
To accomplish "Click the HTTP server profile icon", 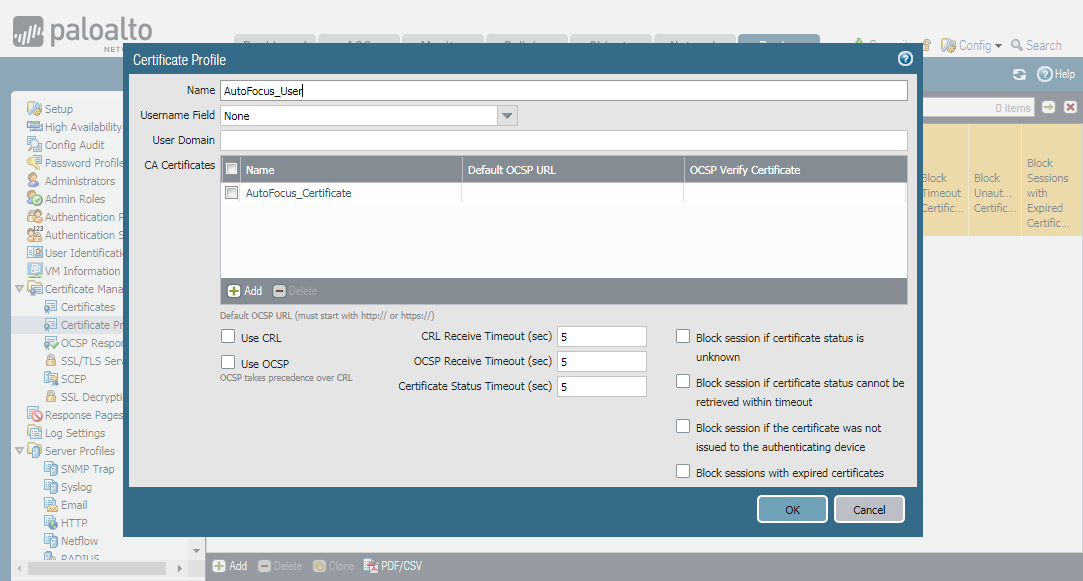I will click(x=50, y=522).
